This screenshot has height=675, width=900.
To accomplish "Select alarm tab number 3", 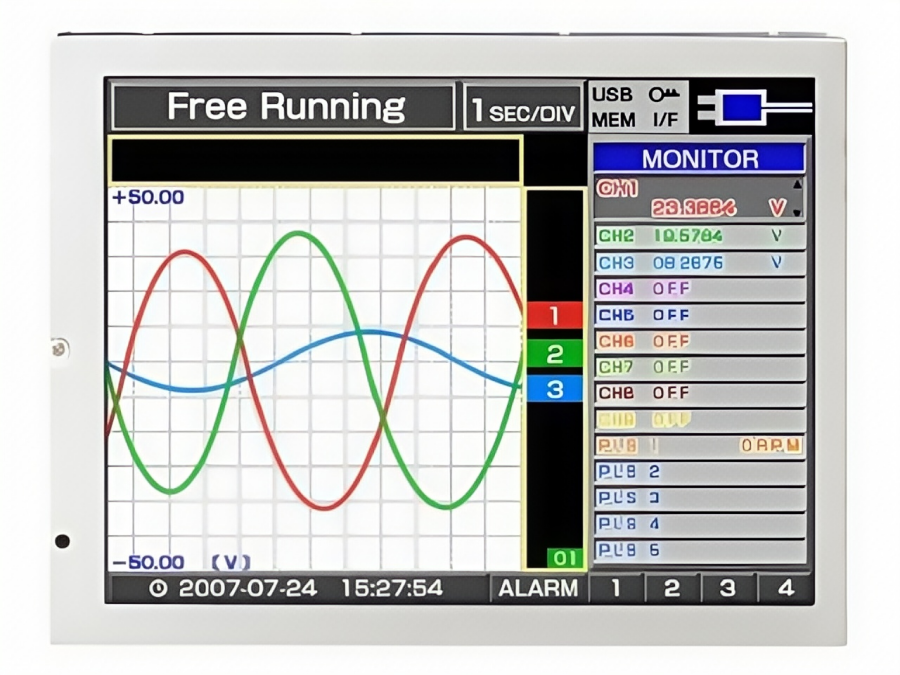I will coord(727,588).
